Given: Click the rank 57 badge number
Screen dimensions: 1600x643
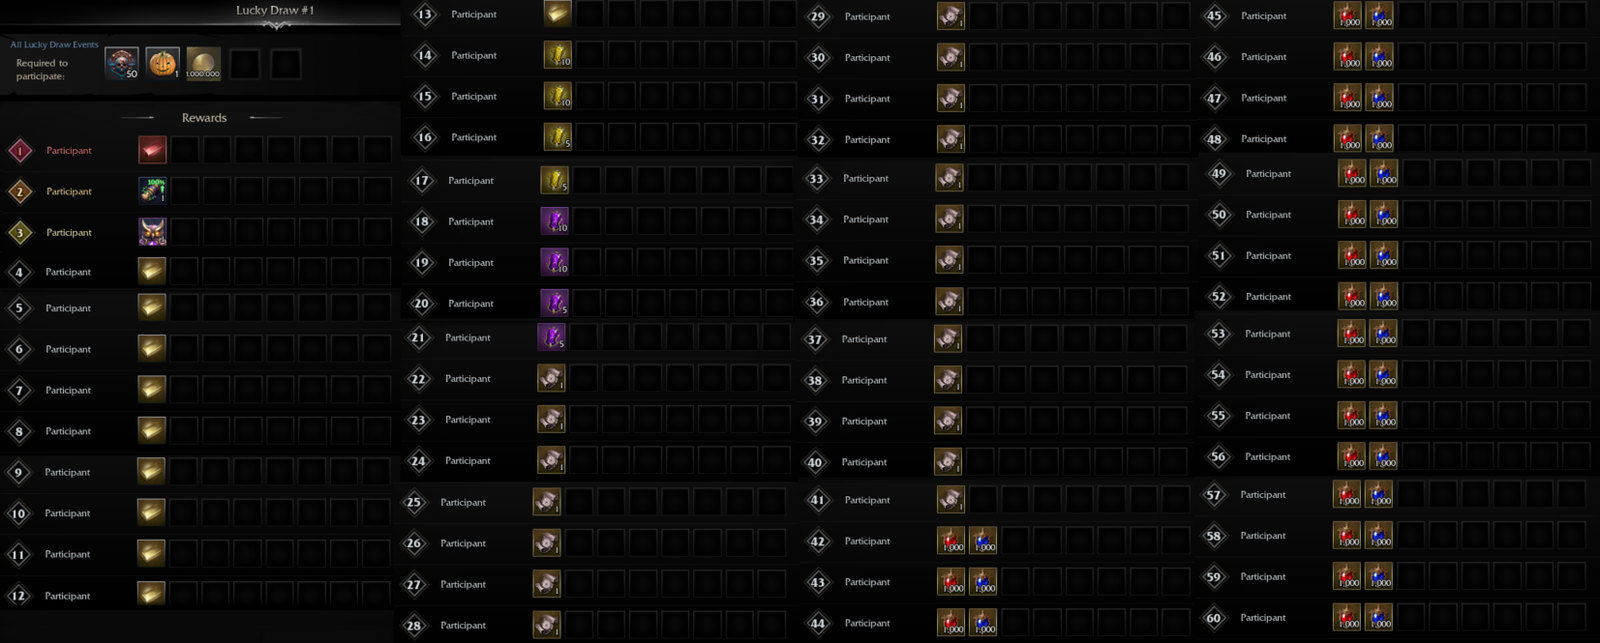Looking at the screenshot, I should pyautogui.click(x=1214, y=495).
